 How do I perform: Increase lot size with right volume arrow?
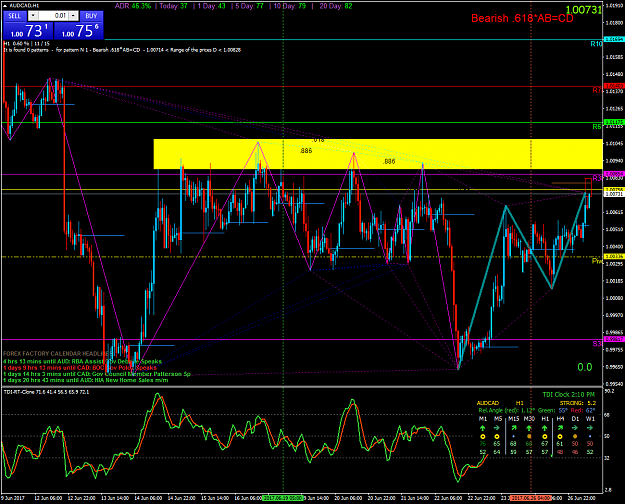(x=73, y=16)
